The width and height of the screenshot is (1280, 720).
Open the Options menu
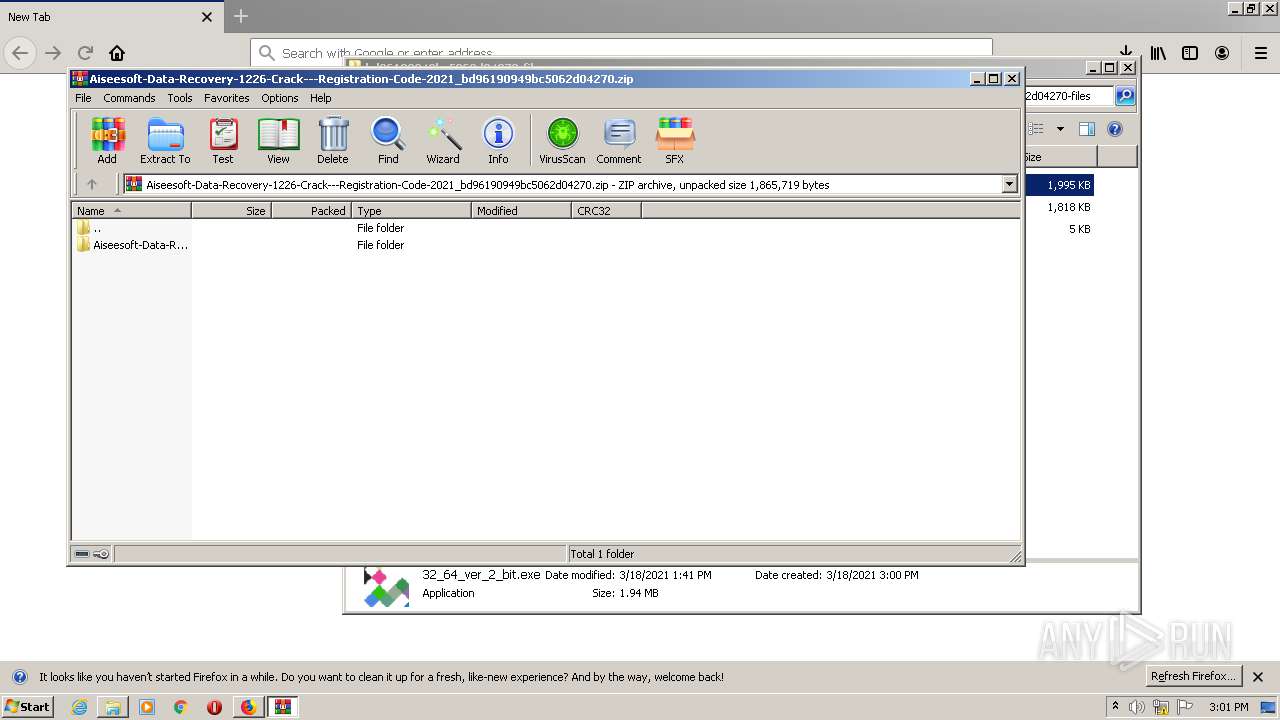click(280, 98)
